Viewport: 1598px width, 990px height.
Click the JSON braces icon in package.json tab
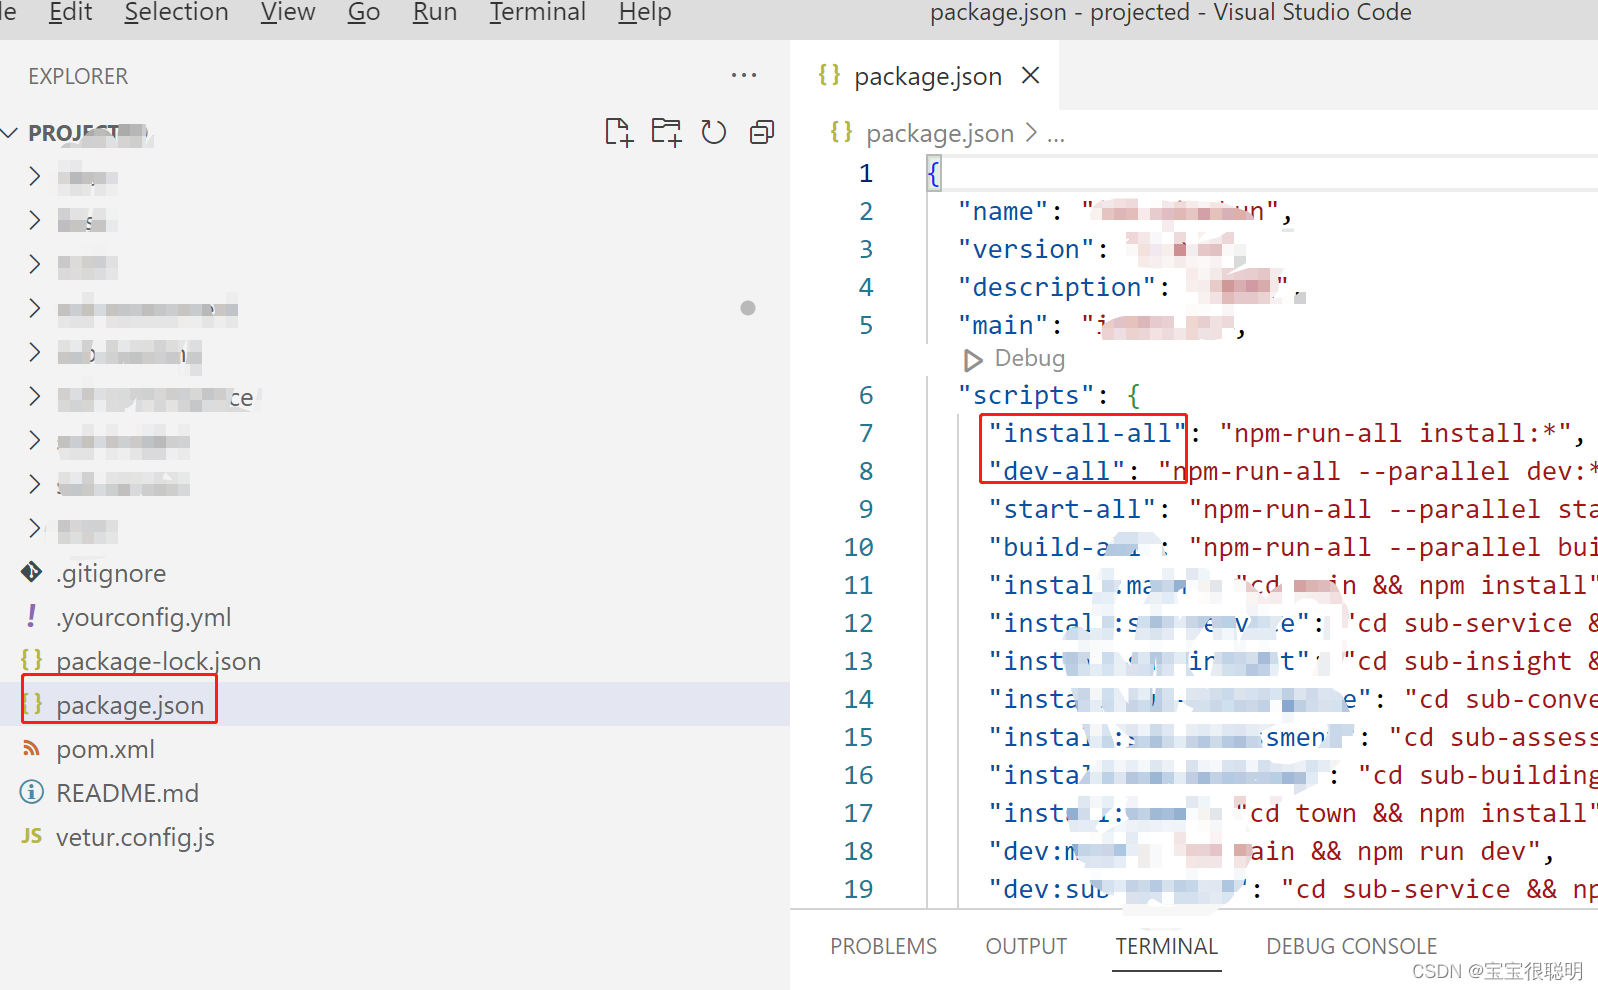coord(829,74)
